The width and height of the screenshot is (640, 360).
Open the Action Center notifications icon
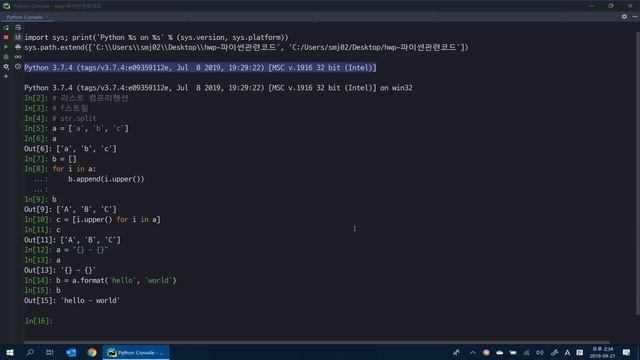[x=627, y=352]
